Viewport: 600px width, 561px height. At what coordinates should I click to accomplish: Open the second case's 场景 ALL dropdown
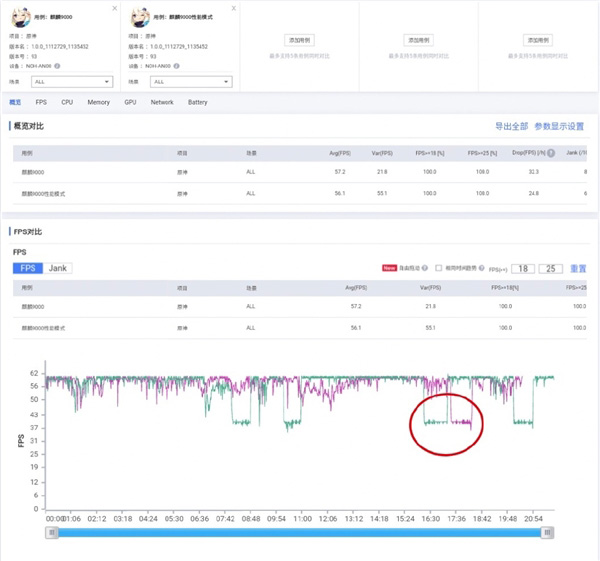coord(192,82)
